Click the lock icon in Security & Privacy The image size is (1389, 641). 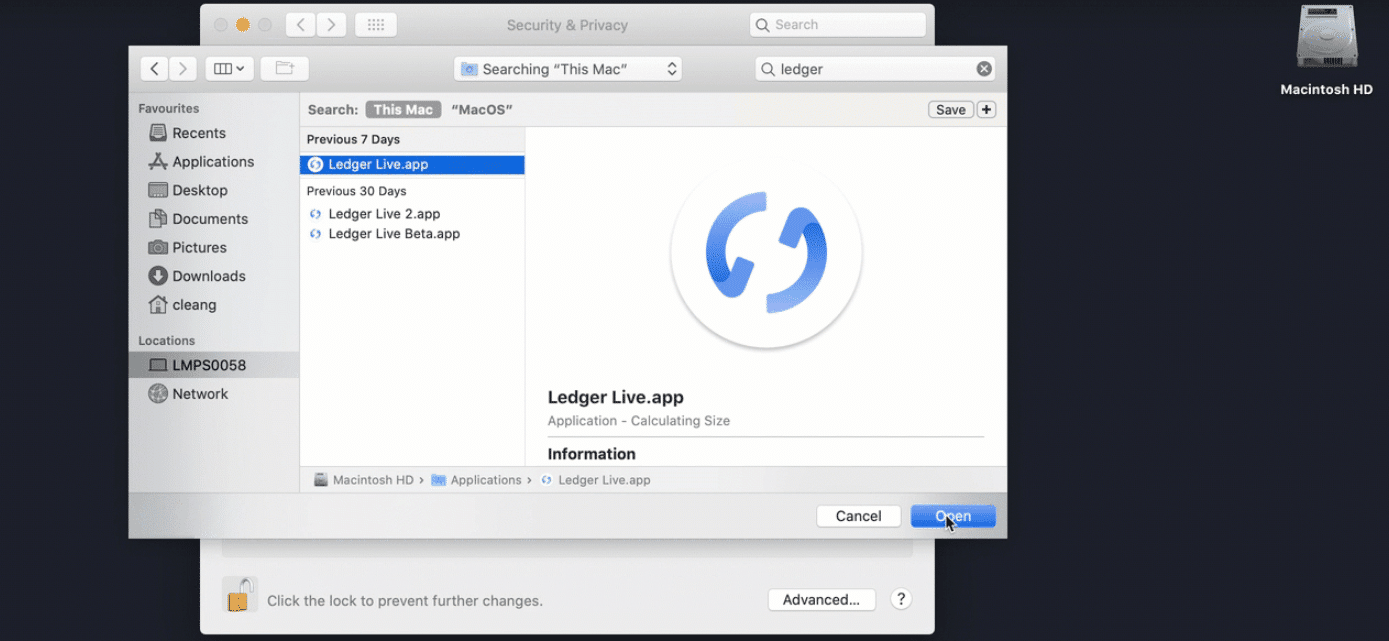239,595
